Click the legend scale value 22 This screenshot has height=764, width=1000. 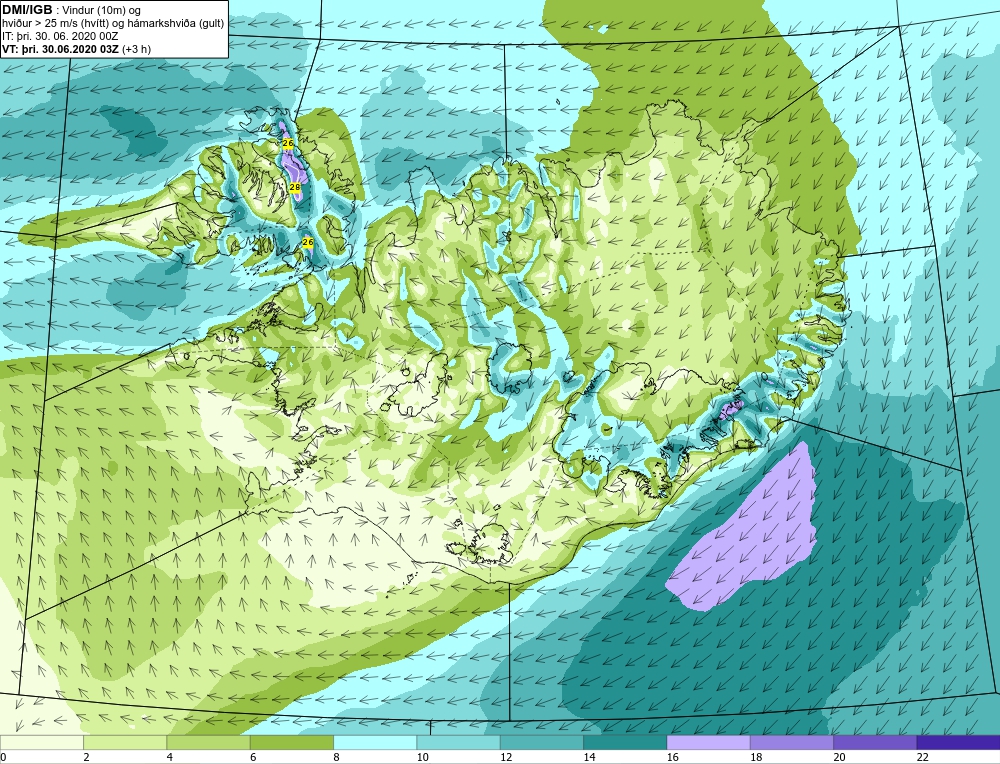[x=922, y=757]
